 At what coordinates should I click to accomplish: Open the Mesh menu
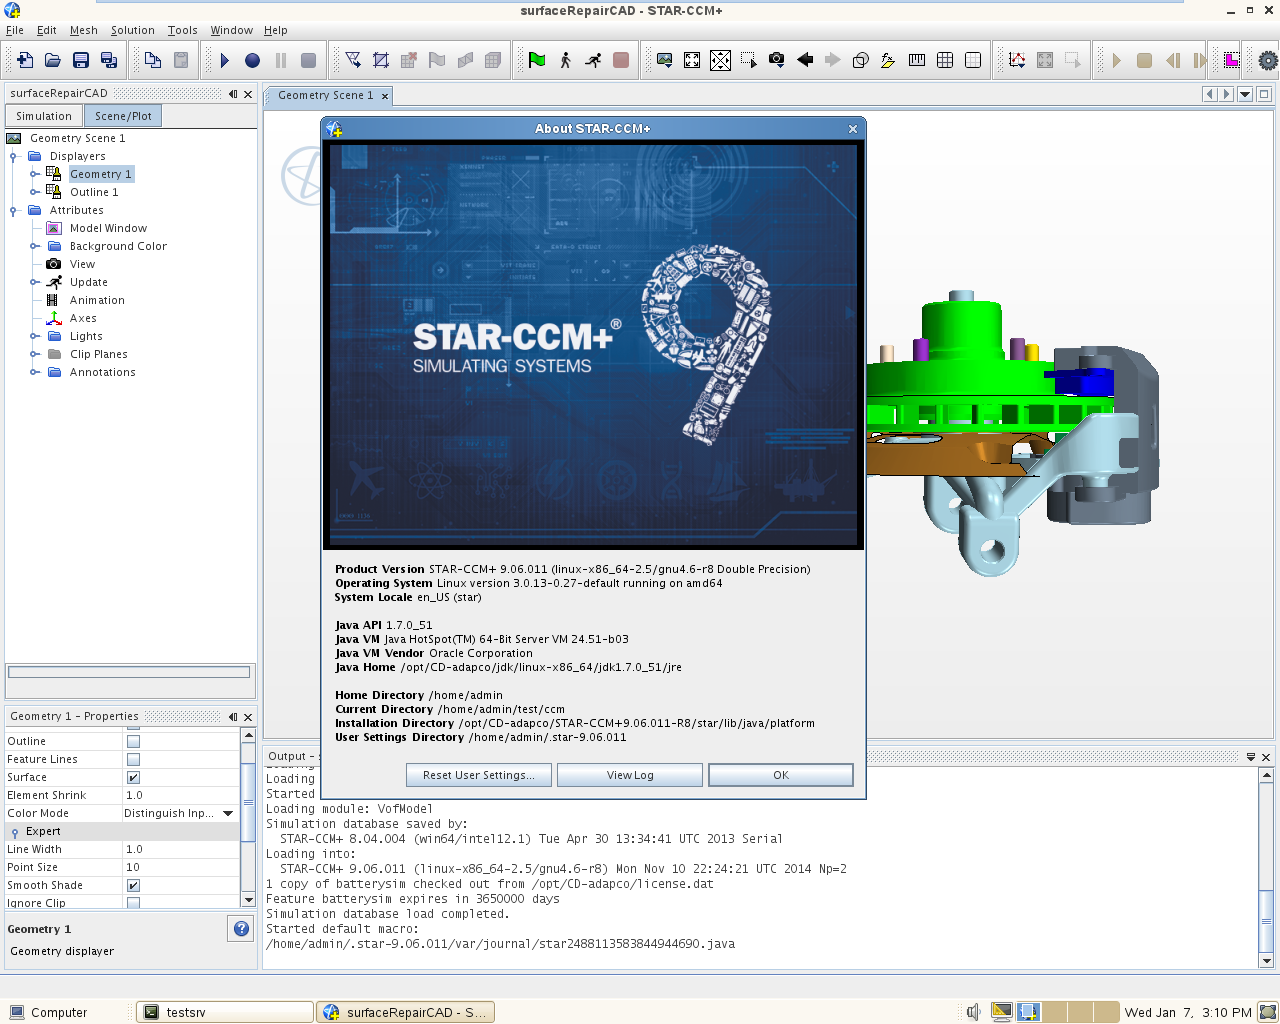pyautogui.click(x=83, y=30)
